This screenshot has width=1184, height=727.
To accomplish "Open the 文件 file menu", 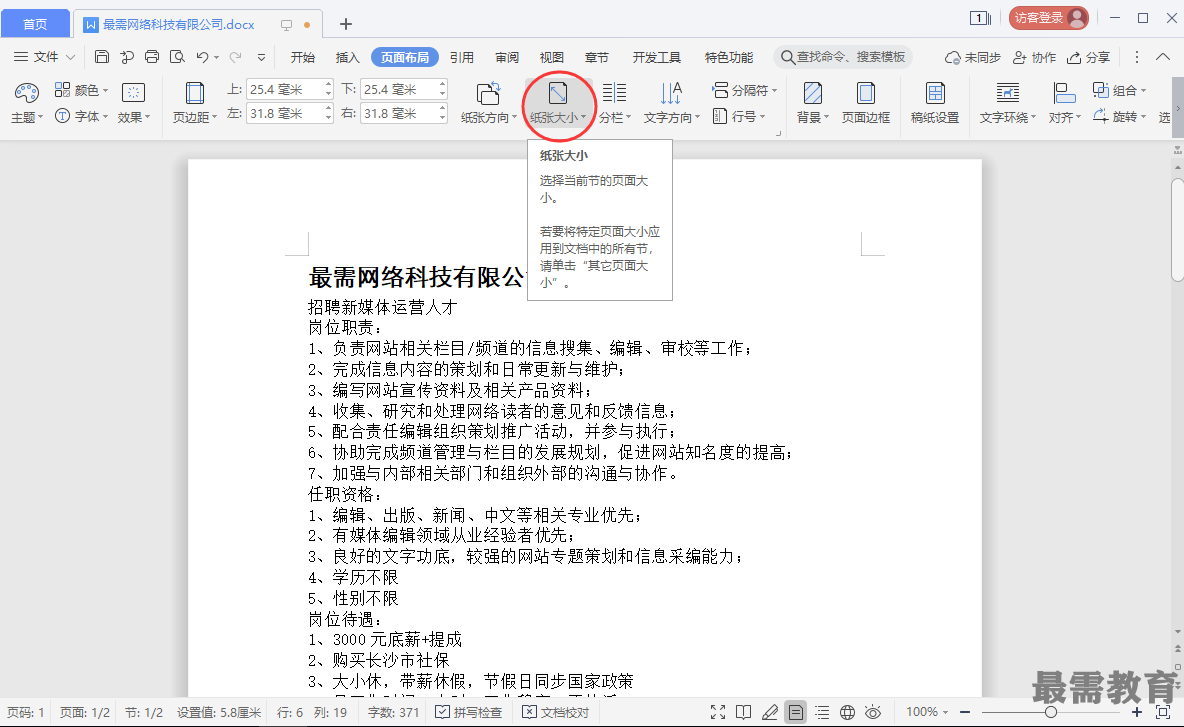I will pos(45,57).
